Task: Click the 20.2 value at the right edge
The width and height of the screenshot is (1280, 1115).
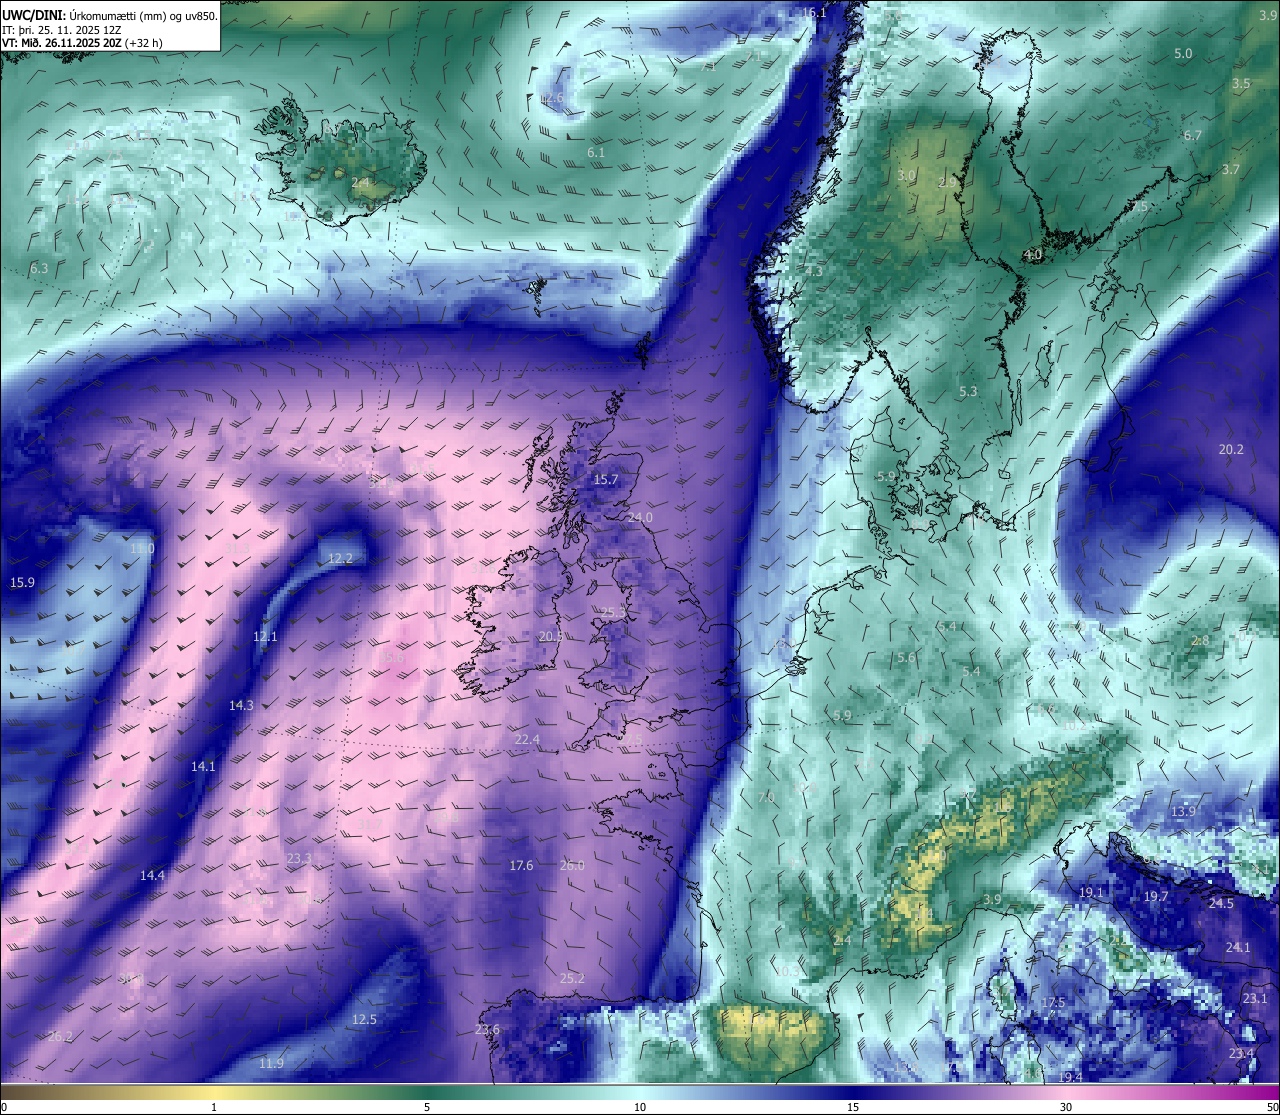Action: 1231,449
